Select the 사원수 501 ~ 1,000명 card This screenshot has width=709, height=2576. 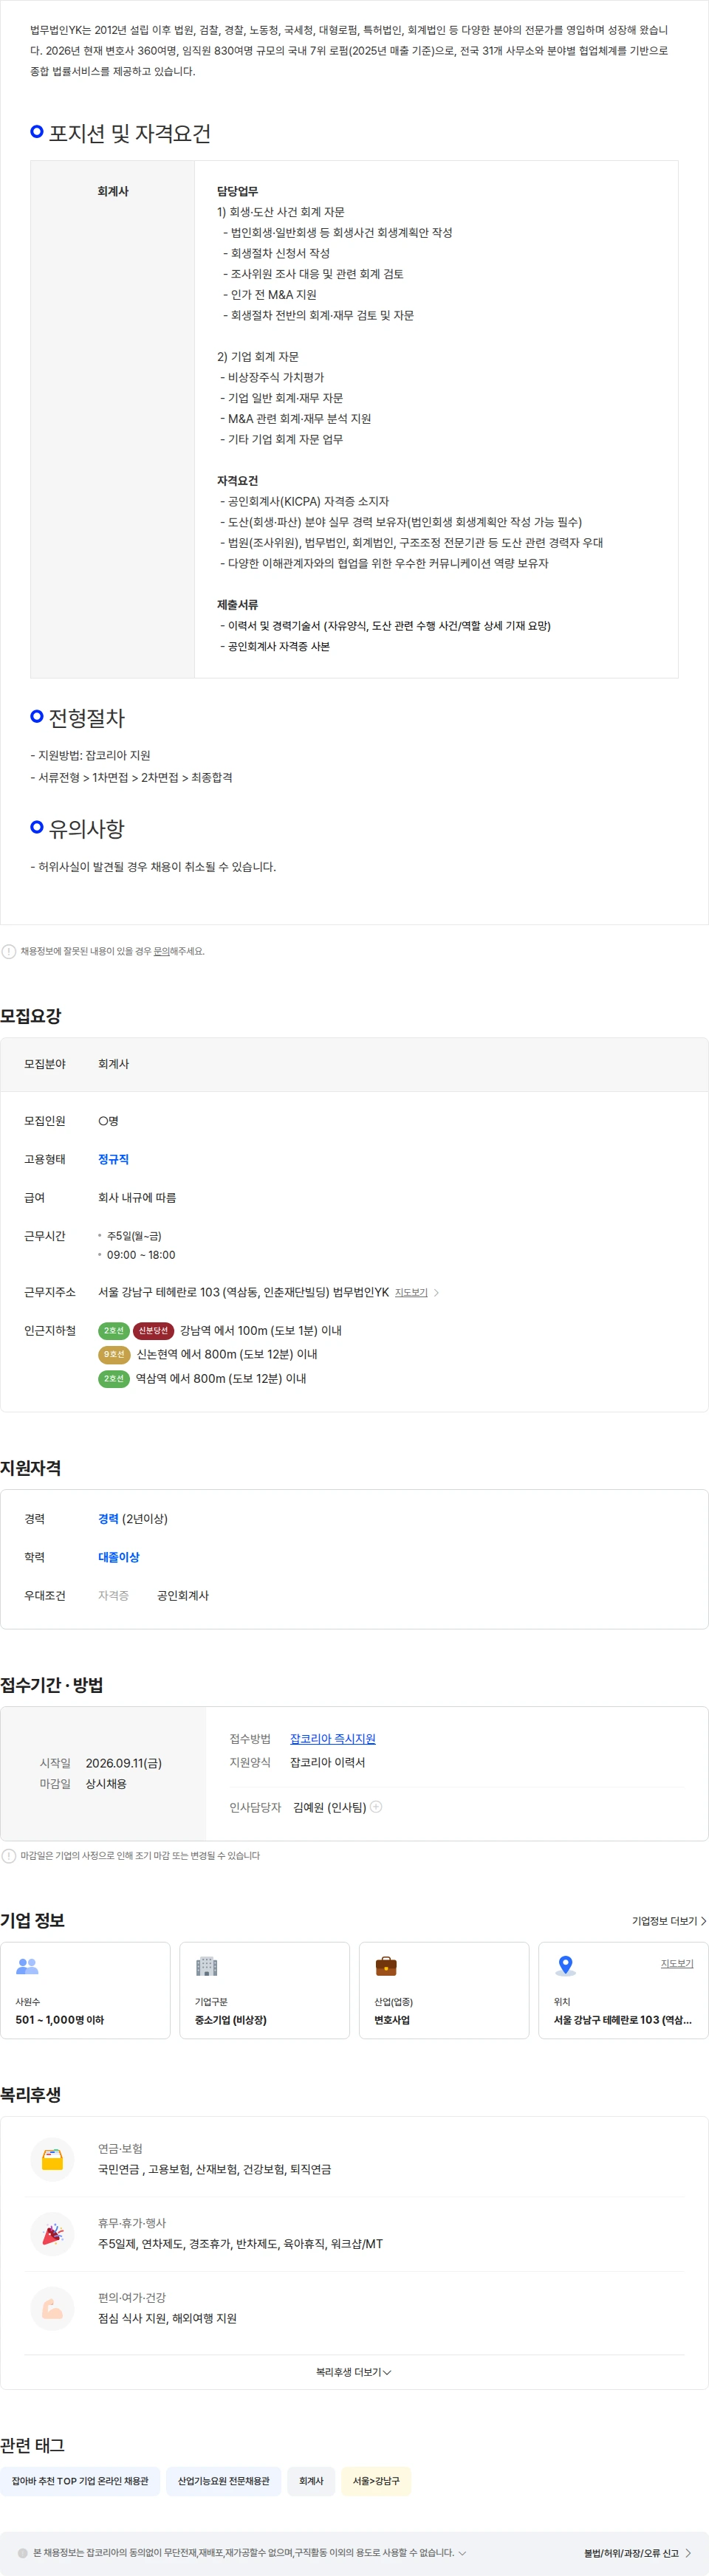pos(85,1990)
